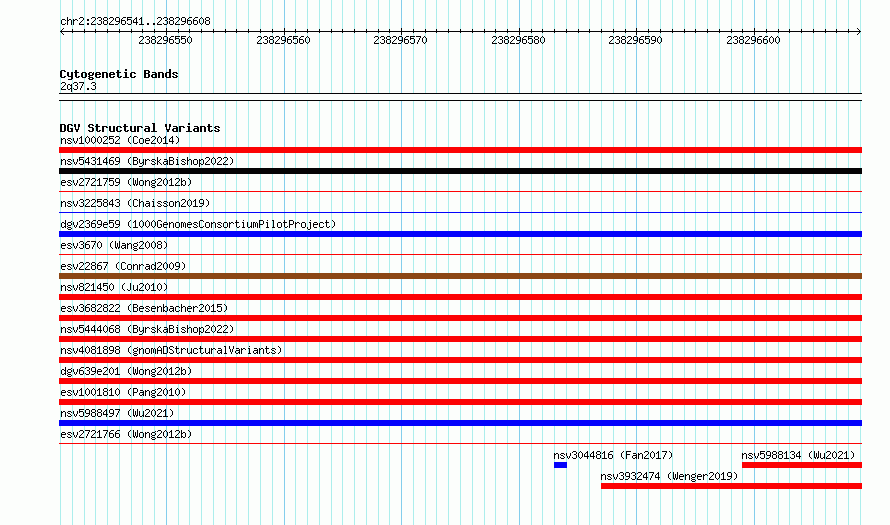
Task: Select the black nsv5431469 variant bar
Action: click(460, 171)
